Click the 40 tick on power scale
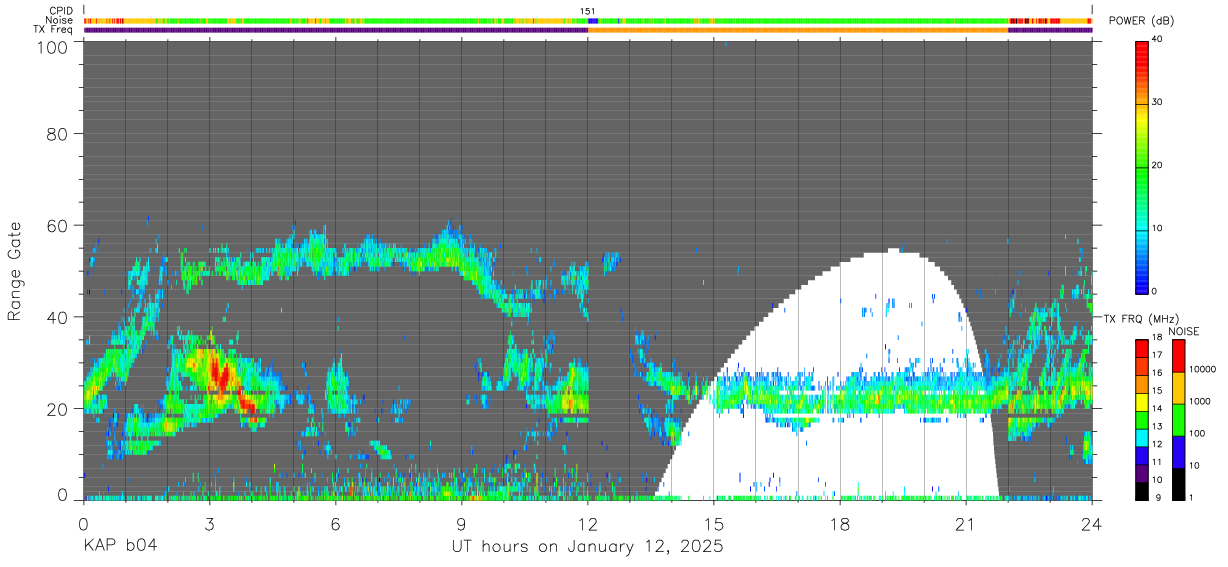This screenshot has height=567, width=1228. (1155, 39)
